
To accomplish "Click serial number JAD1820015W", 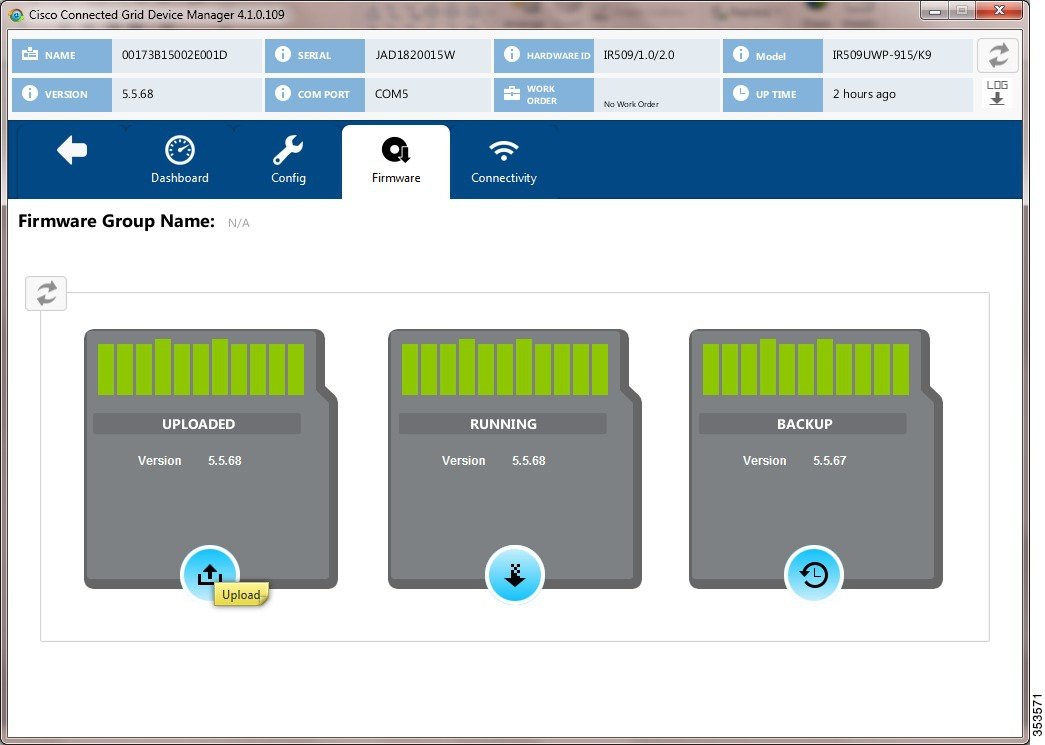I will 415,55.
